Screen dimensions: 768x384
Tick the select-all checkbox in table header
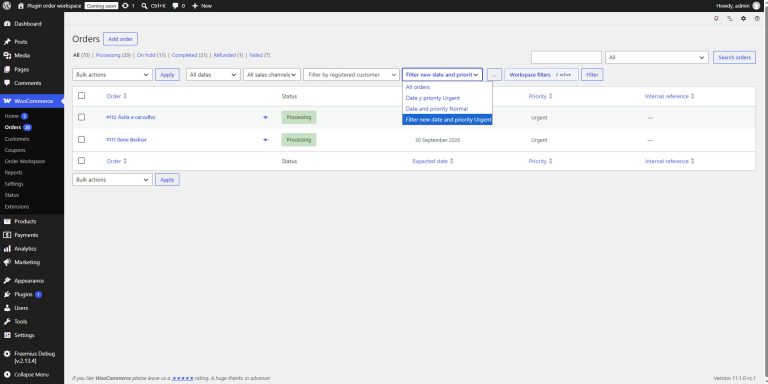coord(81,96)
